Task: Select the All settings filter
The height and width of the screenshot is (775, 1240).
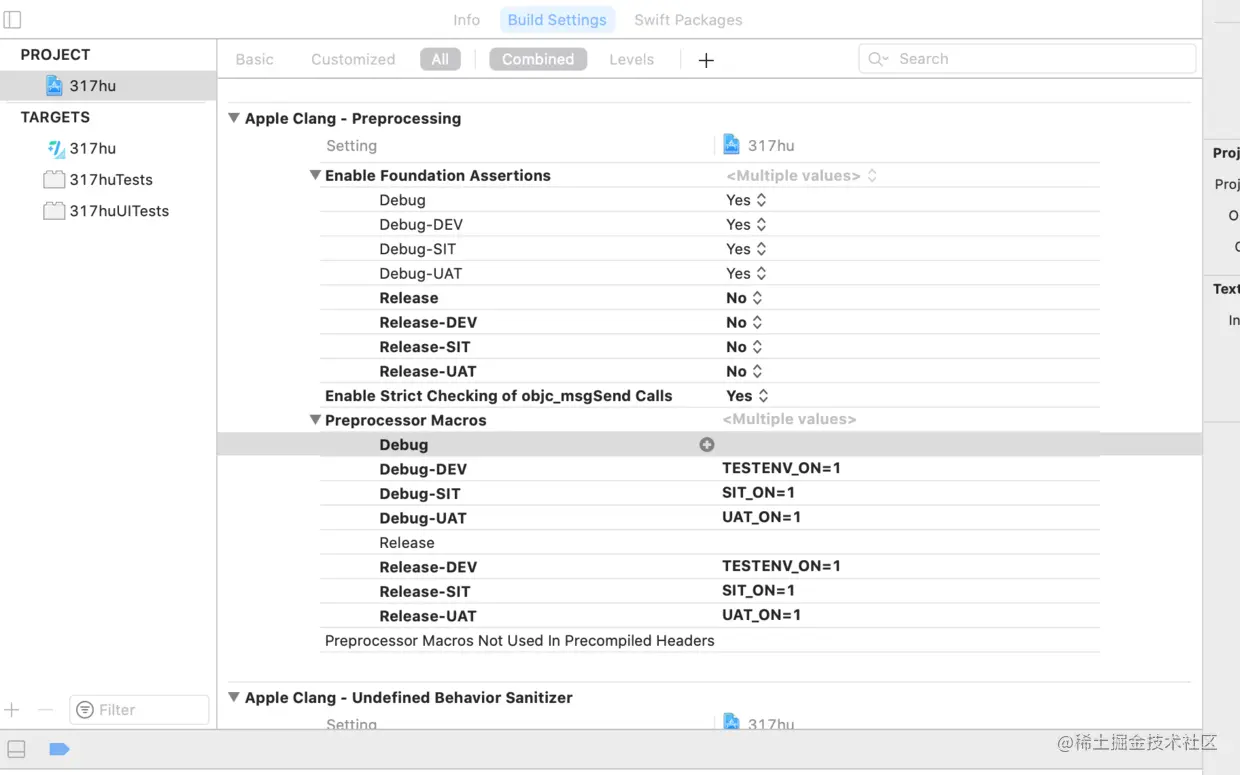Action: coord(440,59)
